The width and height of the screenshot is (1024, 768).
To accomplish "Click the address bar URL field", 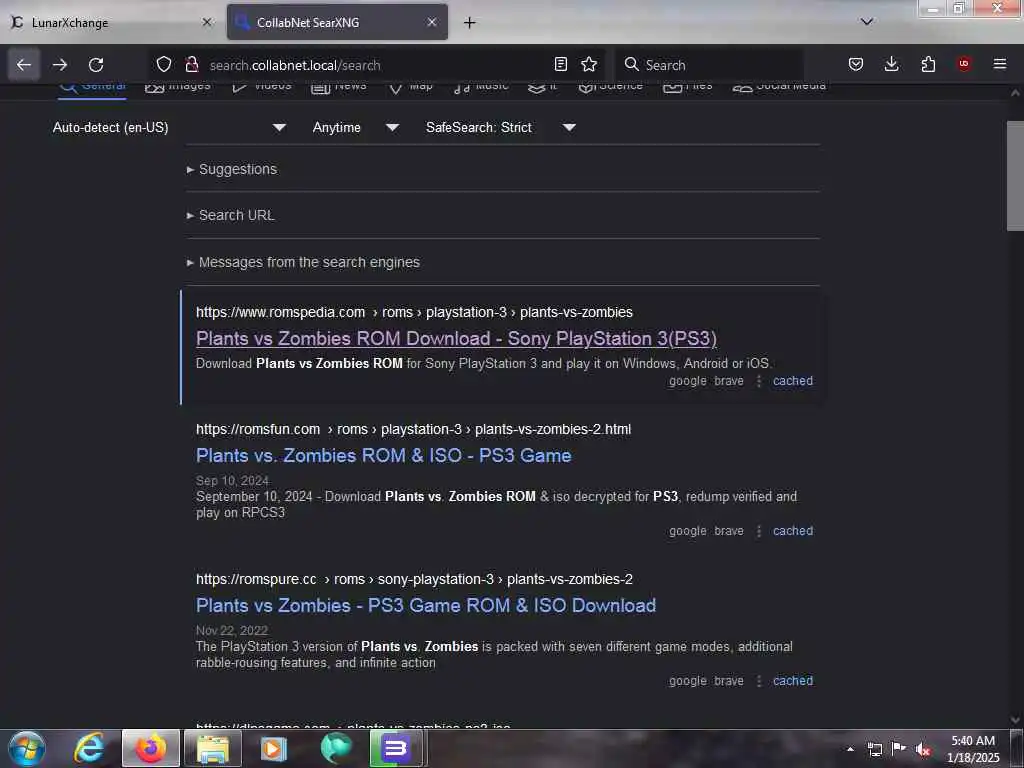I will [x=376, y=65].
